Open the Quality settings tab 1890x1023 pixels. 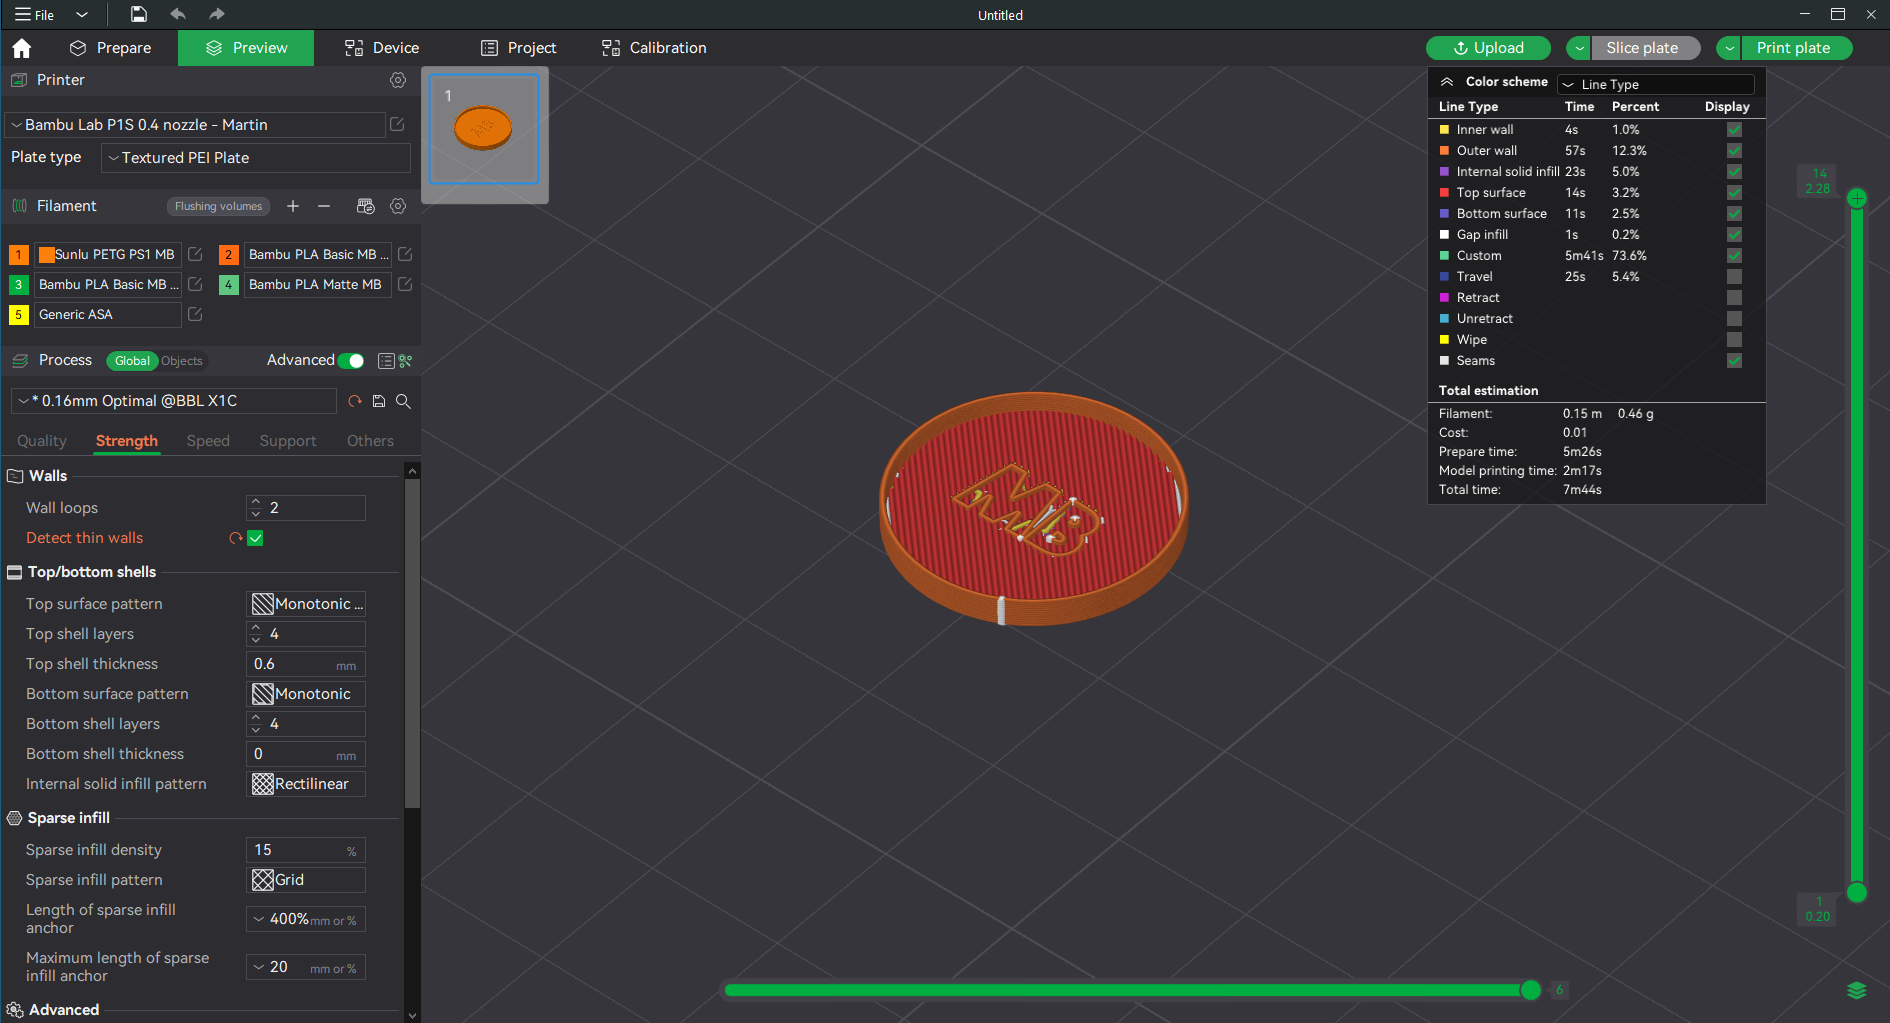41,440
